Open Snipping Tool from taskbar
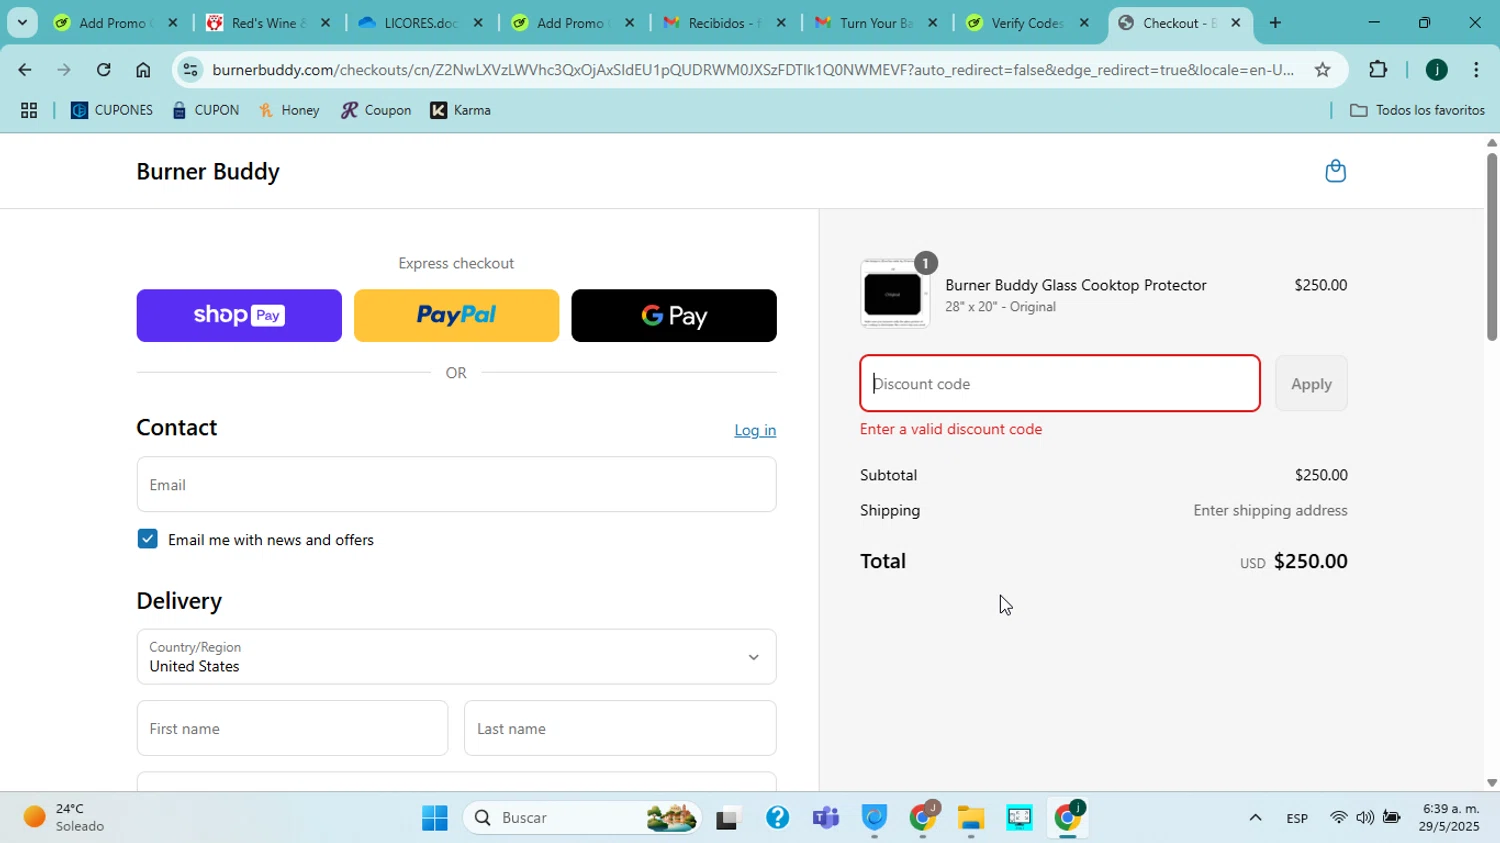1500x843 pixels. click(1019, 818)
